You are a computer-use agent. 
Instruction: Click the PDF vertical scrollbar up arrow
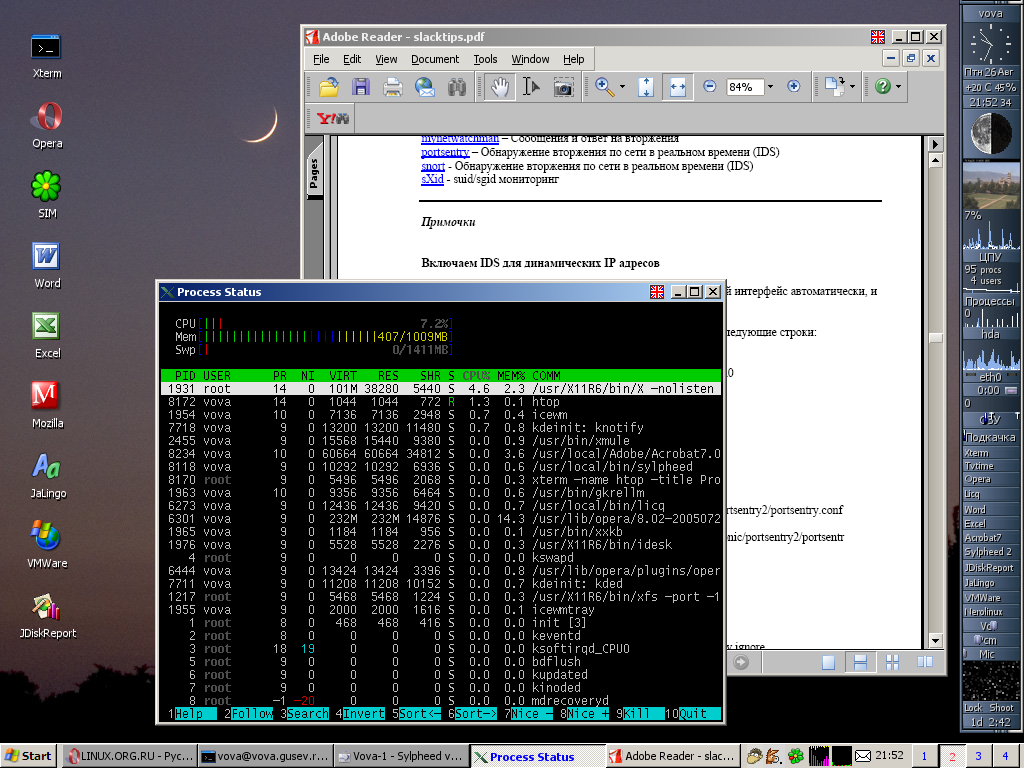point(935,160)
